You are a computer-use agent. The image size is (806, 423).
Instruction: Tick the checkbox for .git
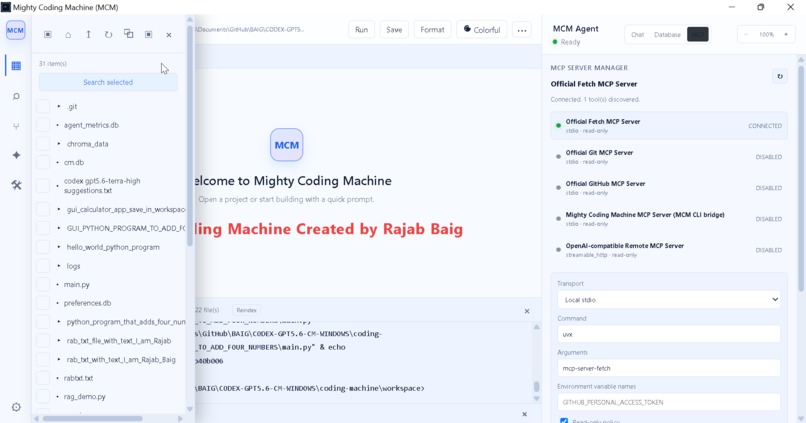(x=43, y=106)
